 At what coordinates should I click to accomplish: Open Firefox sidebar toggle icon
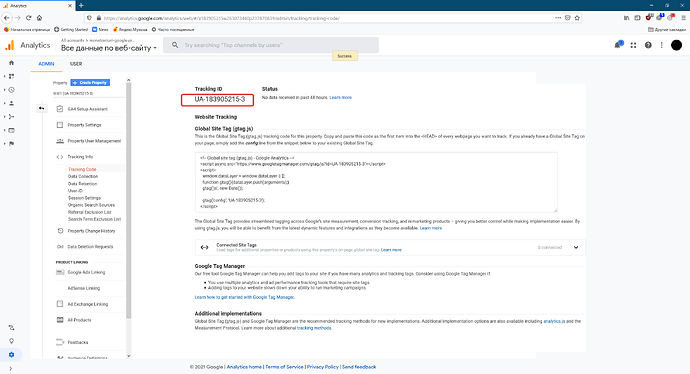click(x=637, y=18)
